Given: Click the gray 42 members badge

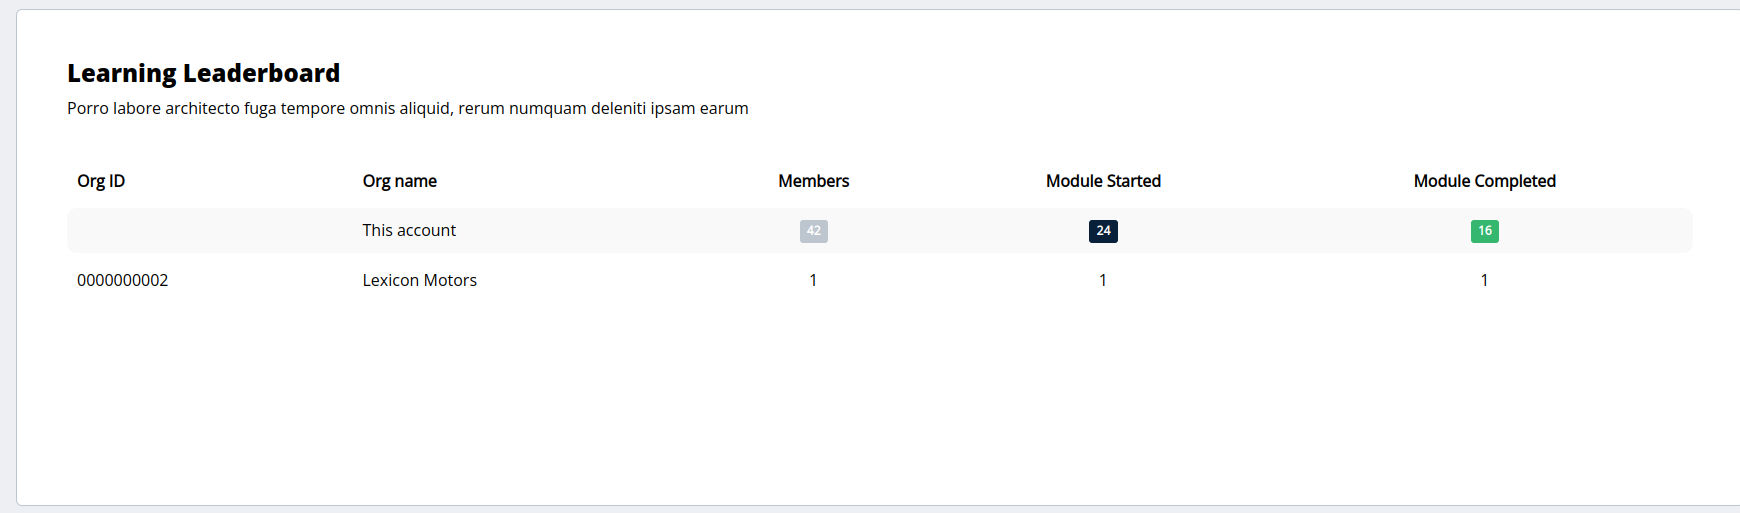Looking at the screenshot, I should 813,231.
